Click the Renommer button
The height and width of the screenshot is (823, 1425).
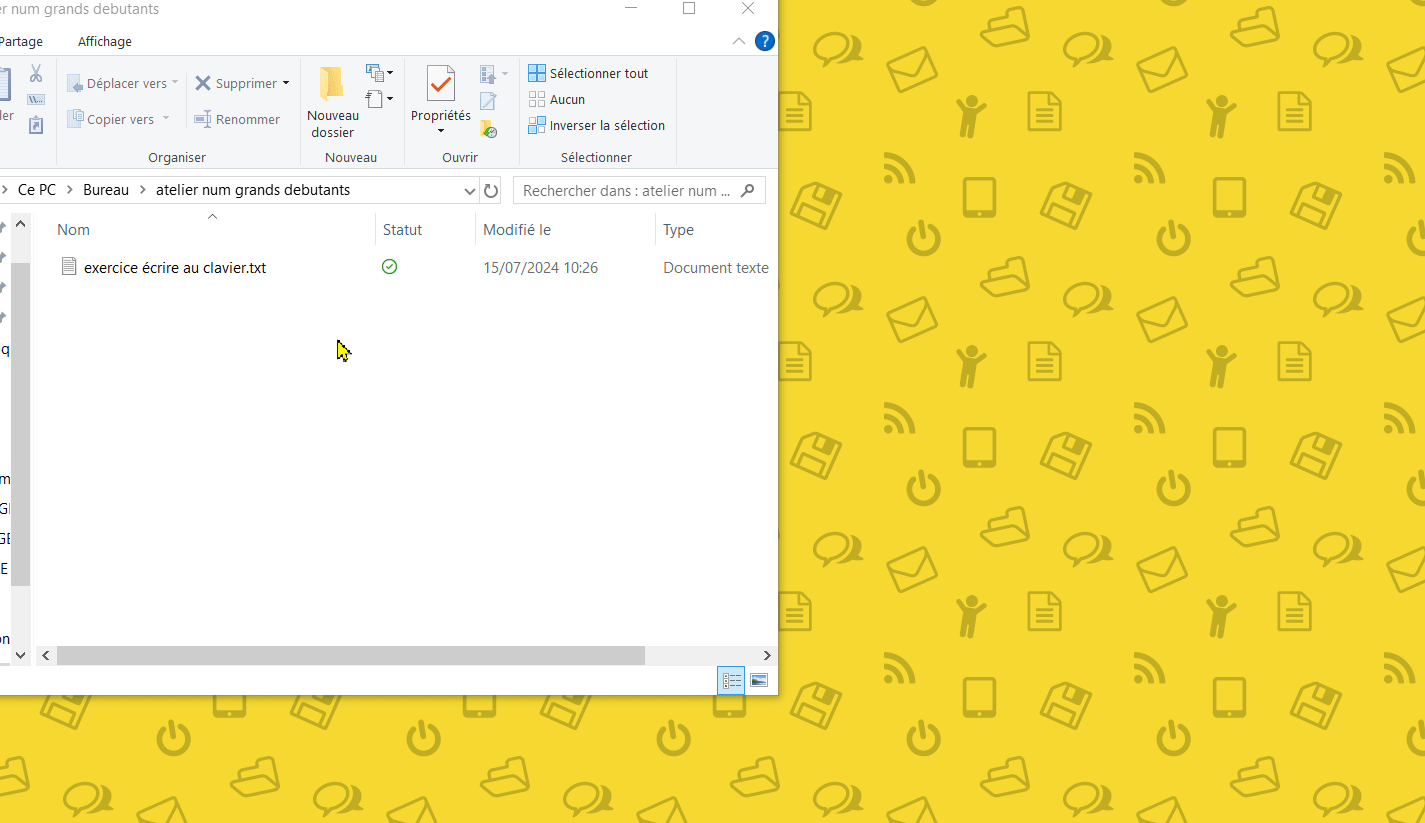click(237, 119)
